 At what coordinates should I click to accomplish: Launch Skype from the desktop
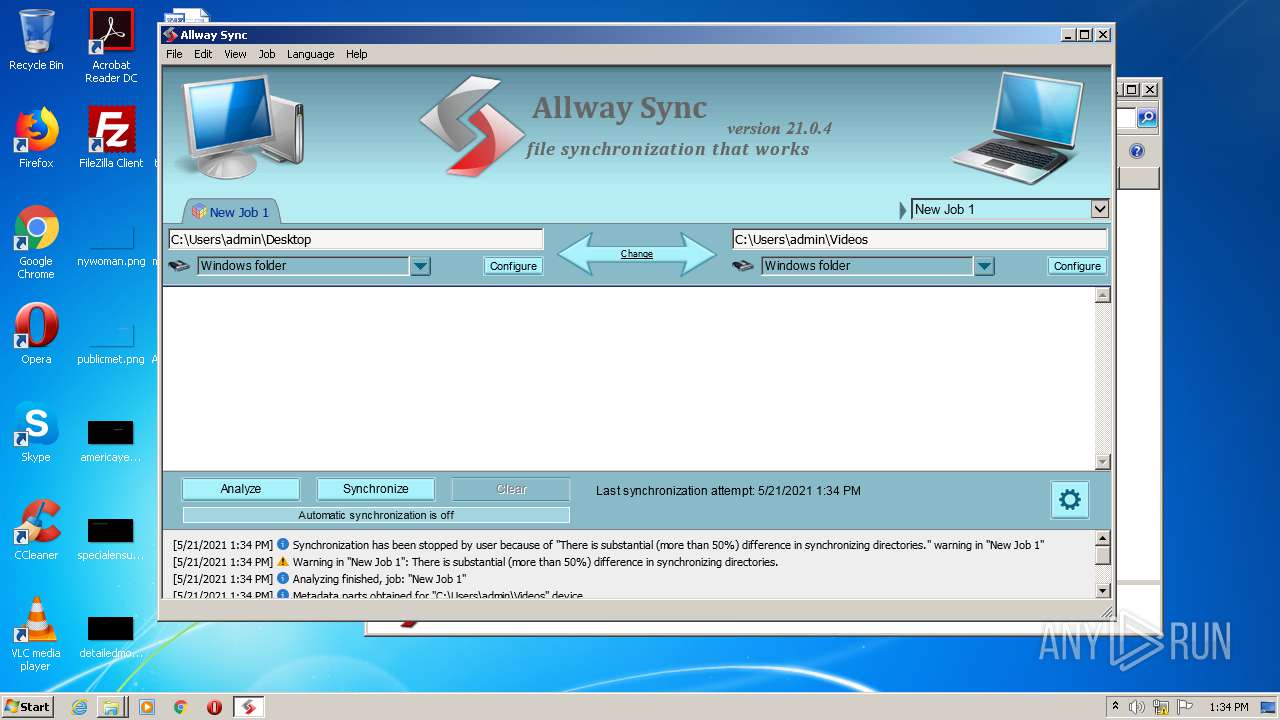point(36,432)
